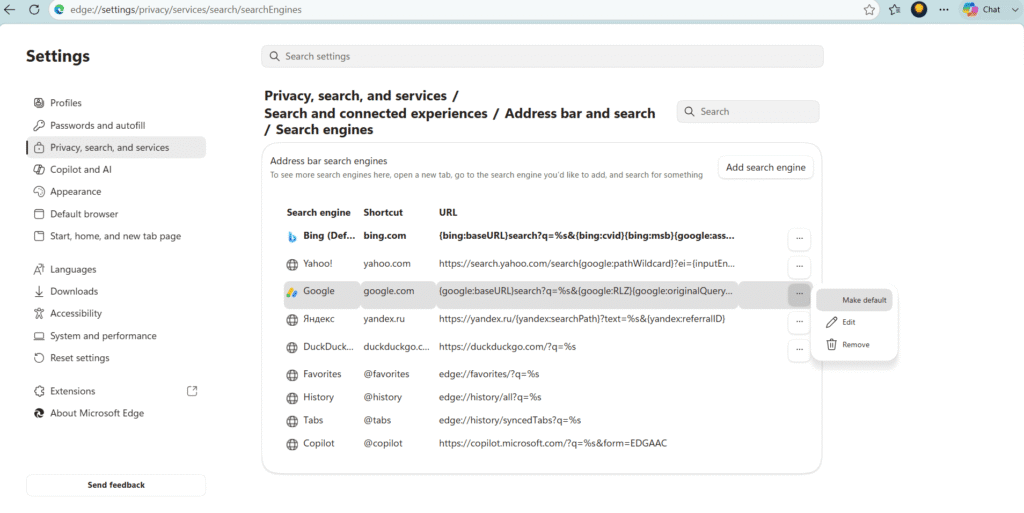The image size is (1024, 513).
Task: Open Copilot and AI settings
Action: [116, 170]
